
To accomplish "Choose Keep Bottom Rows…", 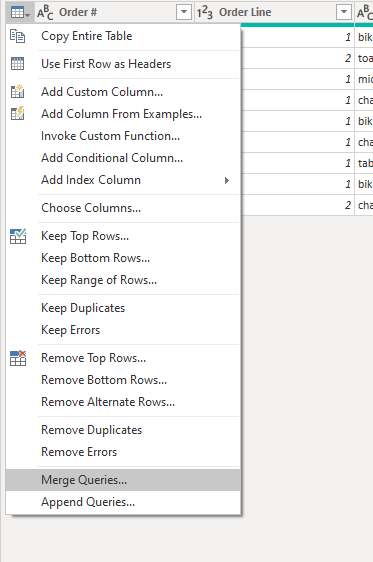I will coord(123,258).
